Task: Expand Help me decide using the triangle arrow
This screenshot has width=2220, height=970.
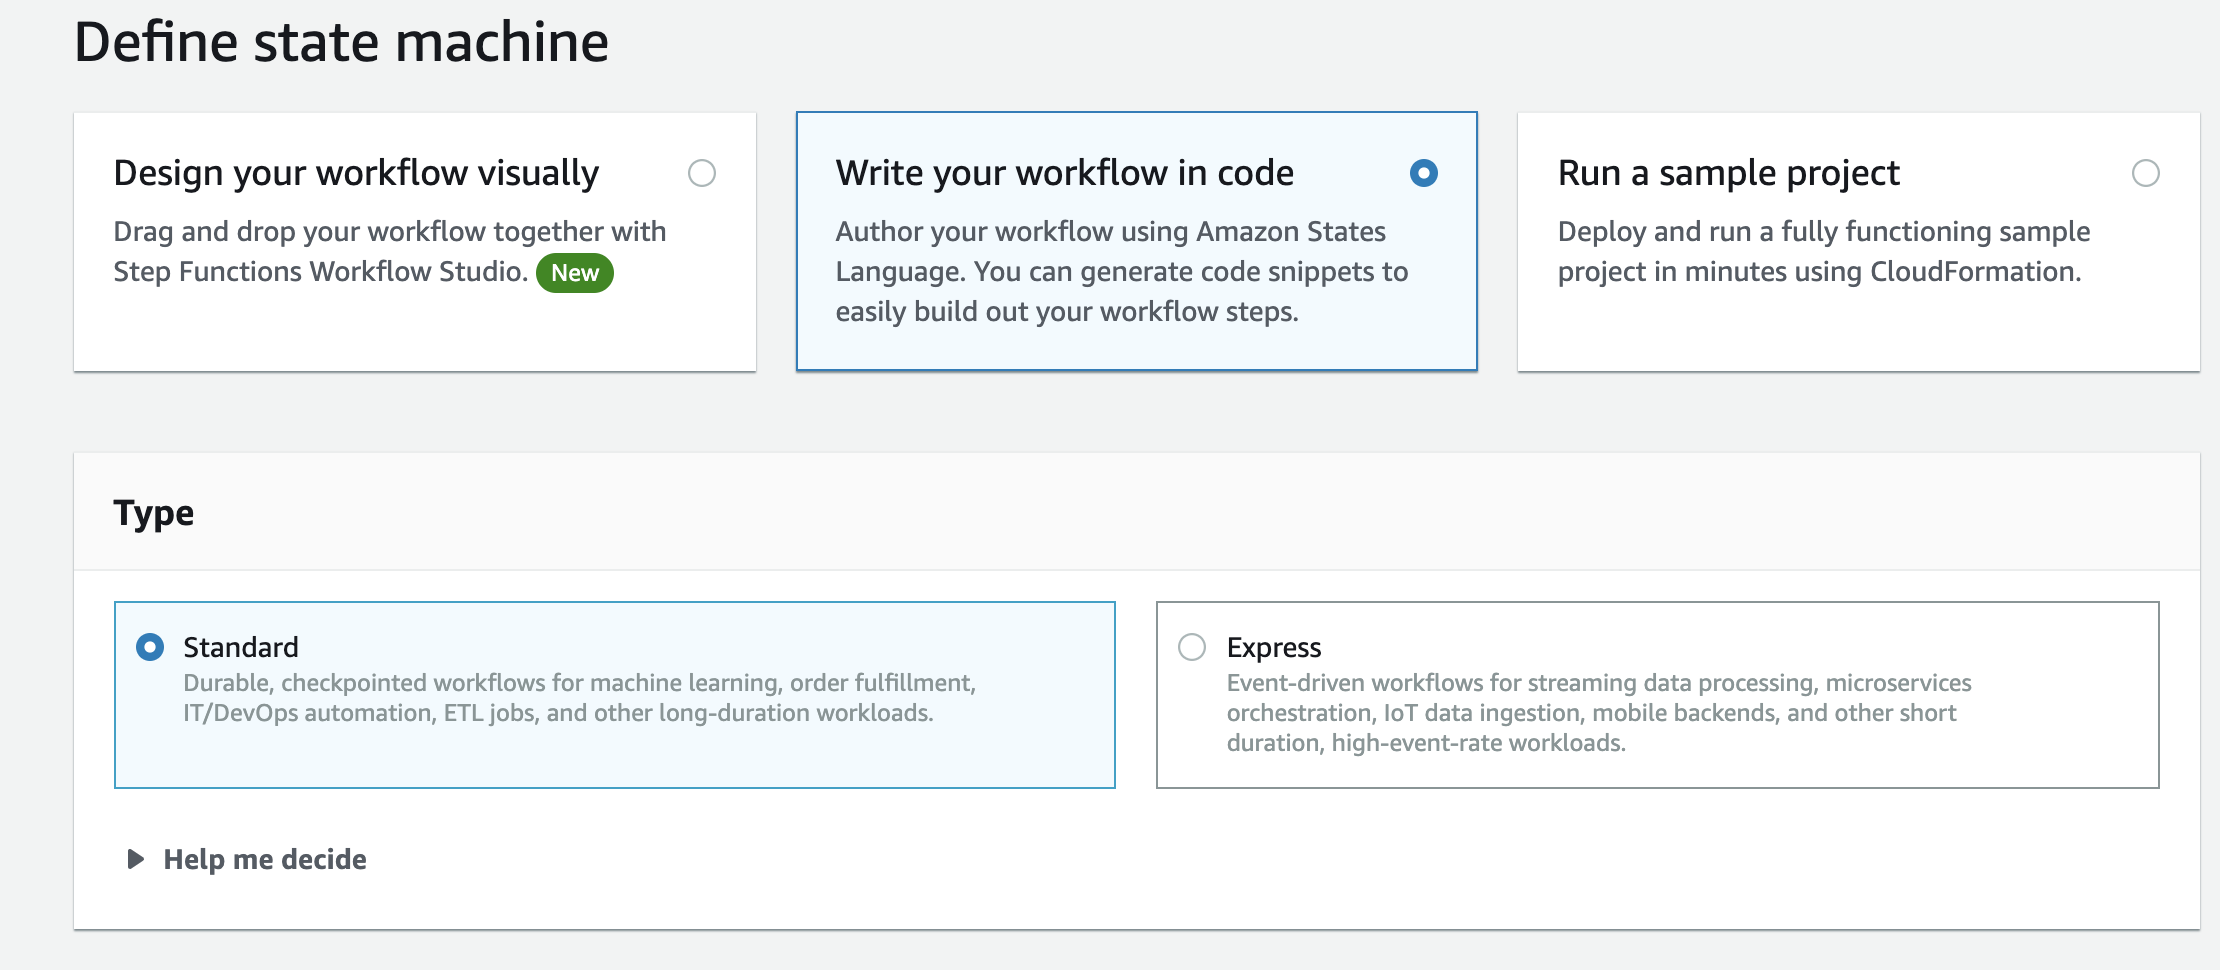Action: point(135,859)
